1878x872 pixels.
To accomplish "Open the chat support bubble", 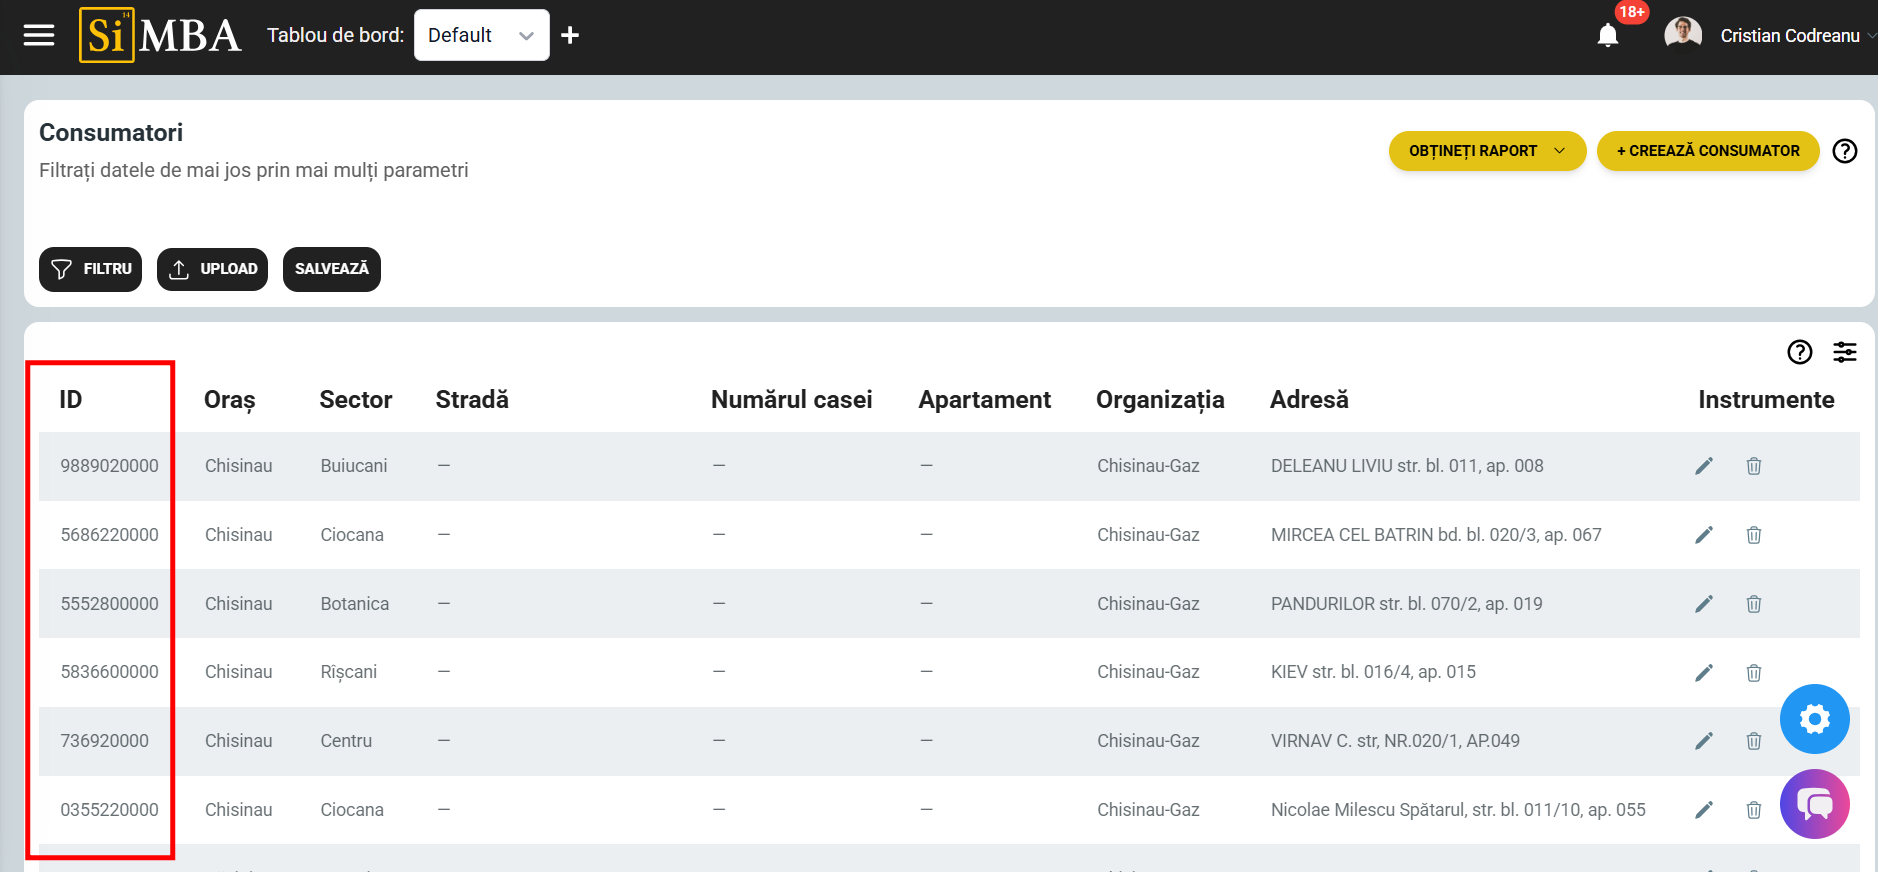I will coord(1814,804).
